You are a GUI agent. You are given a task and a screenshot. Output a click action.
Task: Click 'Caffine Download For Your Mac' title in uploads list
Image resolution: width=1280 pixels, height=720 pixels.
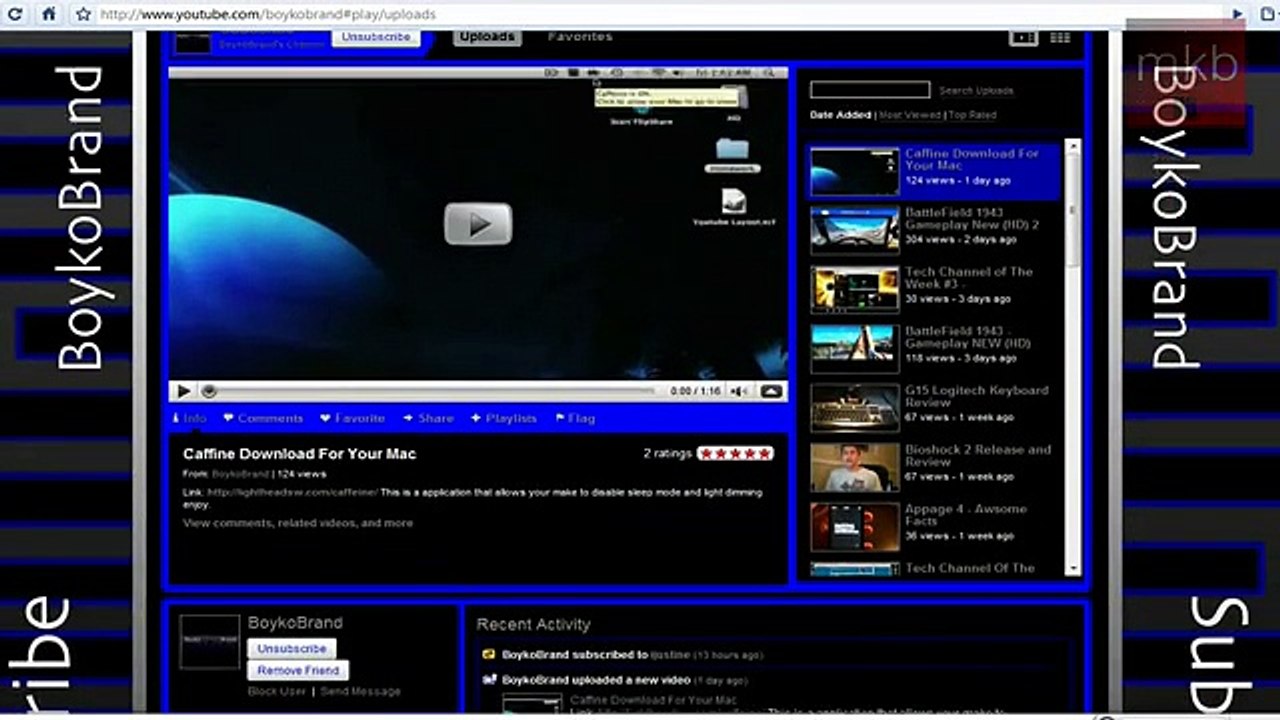point(972,160)
